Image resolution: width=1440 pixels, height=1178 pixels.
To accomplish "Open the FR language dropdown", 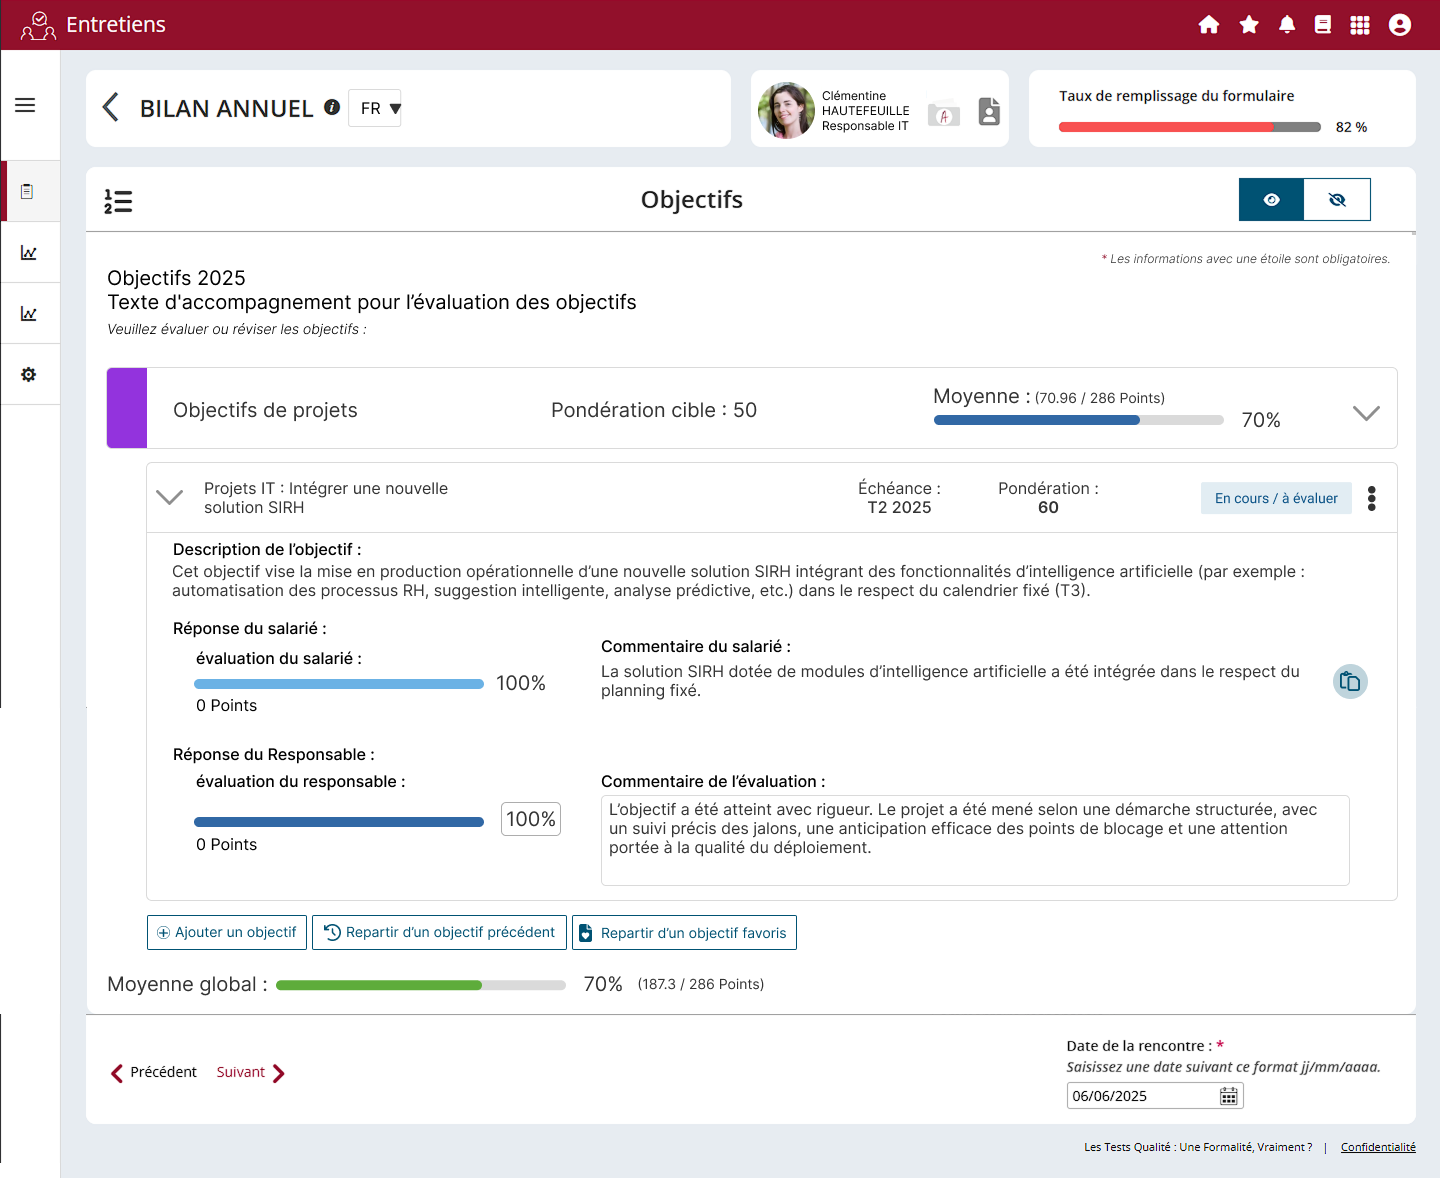I will [x=375, y=108].
